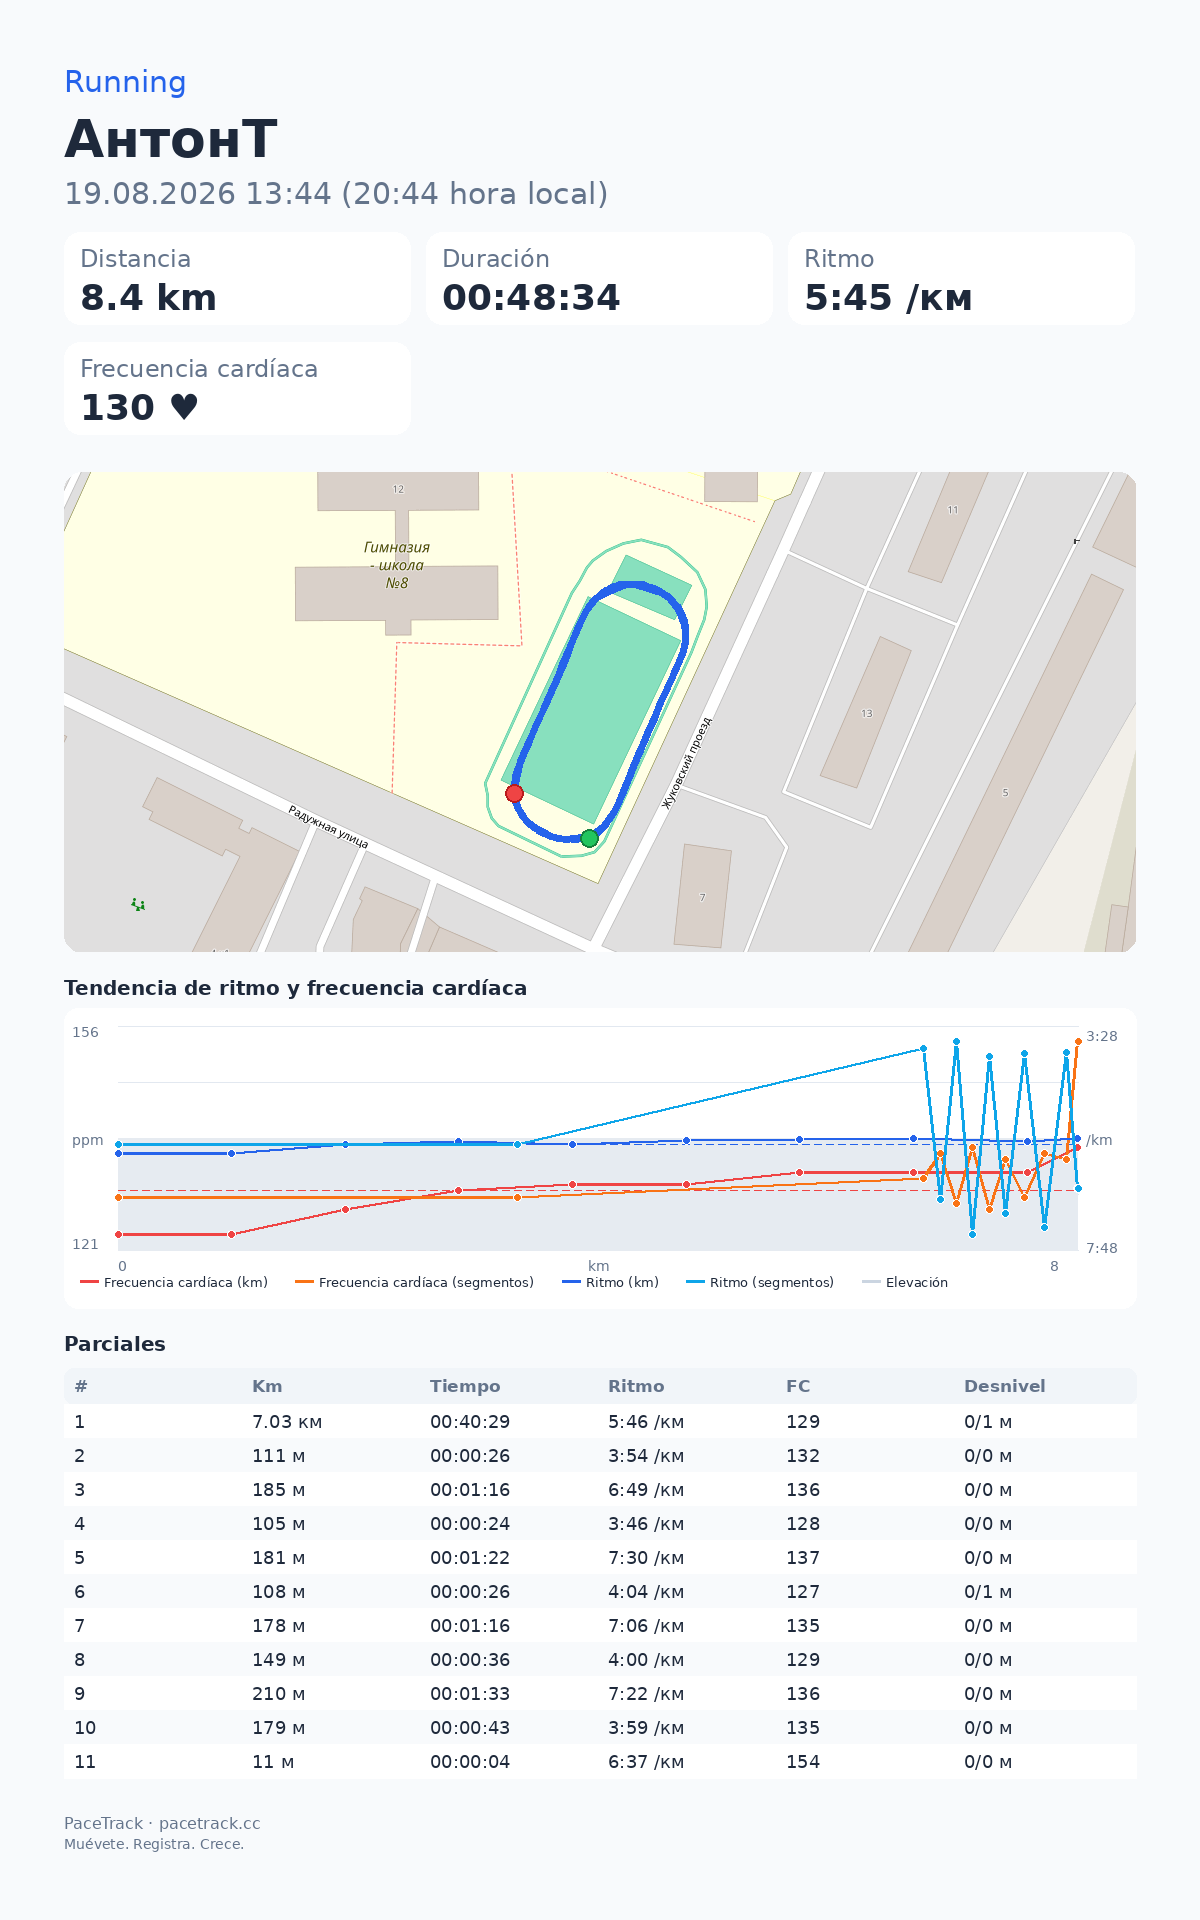Click building number 13 on map

click(867, 714)
